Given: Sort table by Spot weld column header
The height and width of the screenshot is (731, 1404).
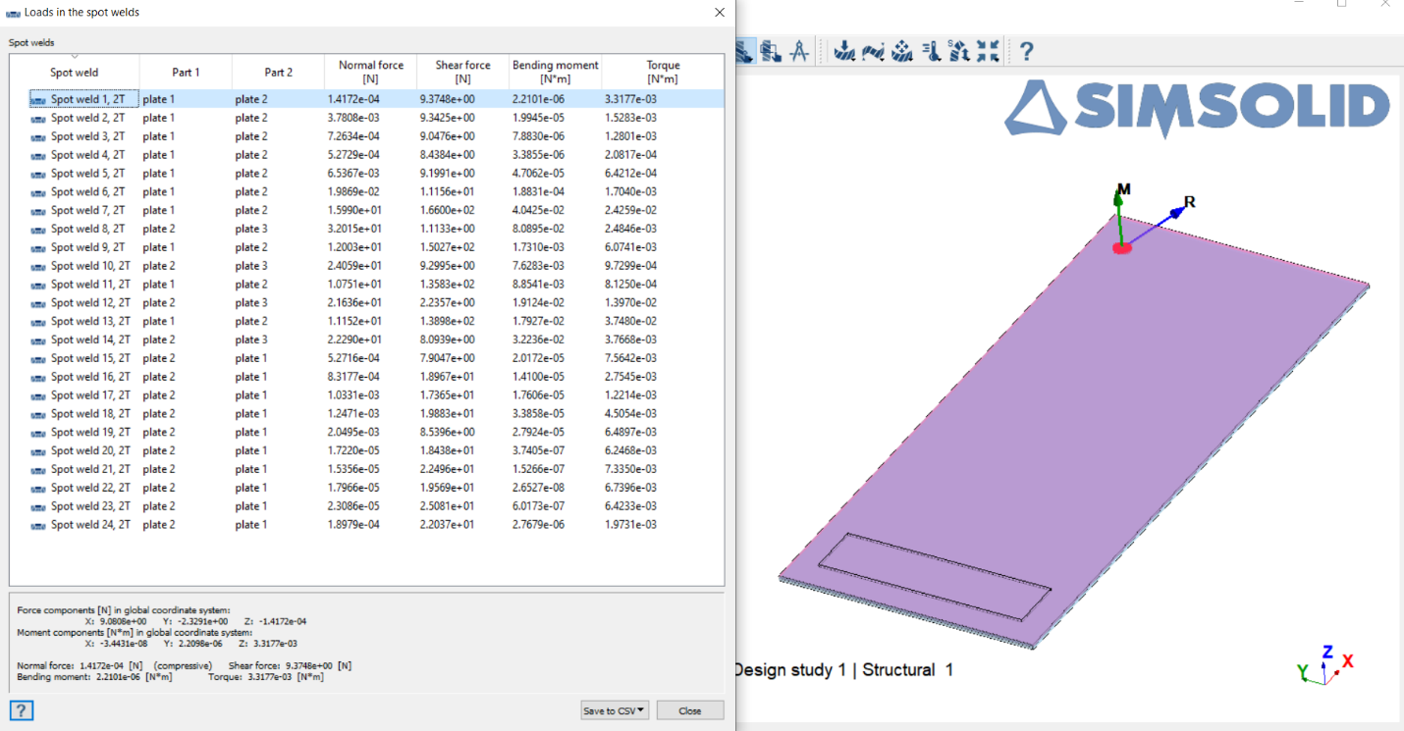Looking at the screenshot, I should (74, 72).
